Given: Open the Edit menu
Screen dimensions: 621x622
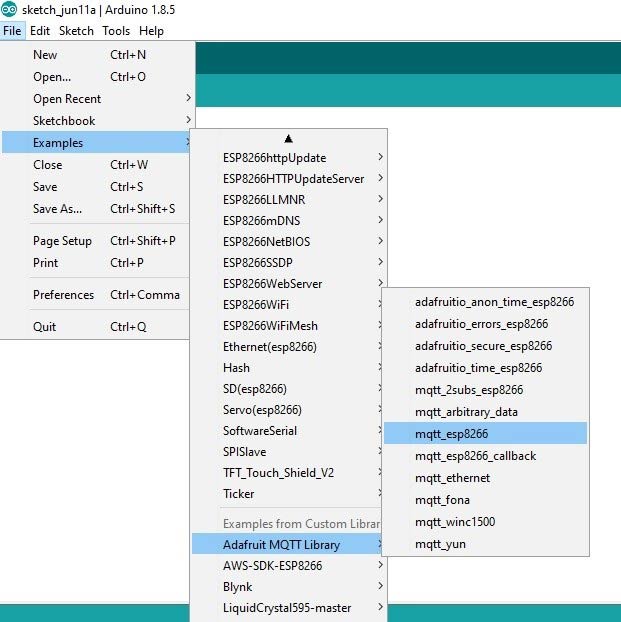Looking at the screenshot, I should pyautogui.click(x=40, y=31).
